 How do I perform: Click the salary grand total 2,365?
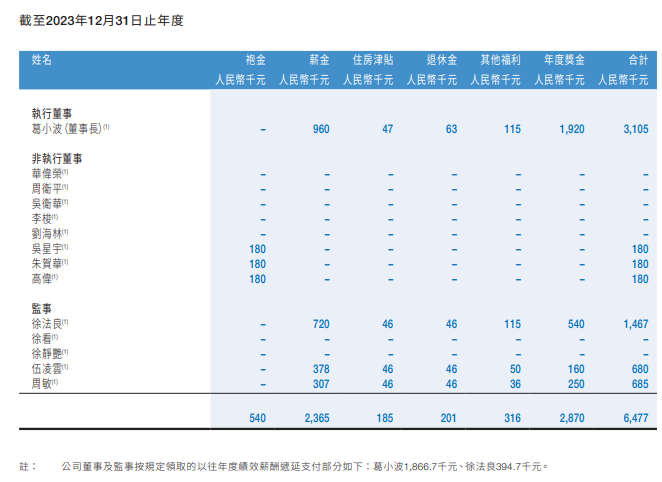[317, 418]
